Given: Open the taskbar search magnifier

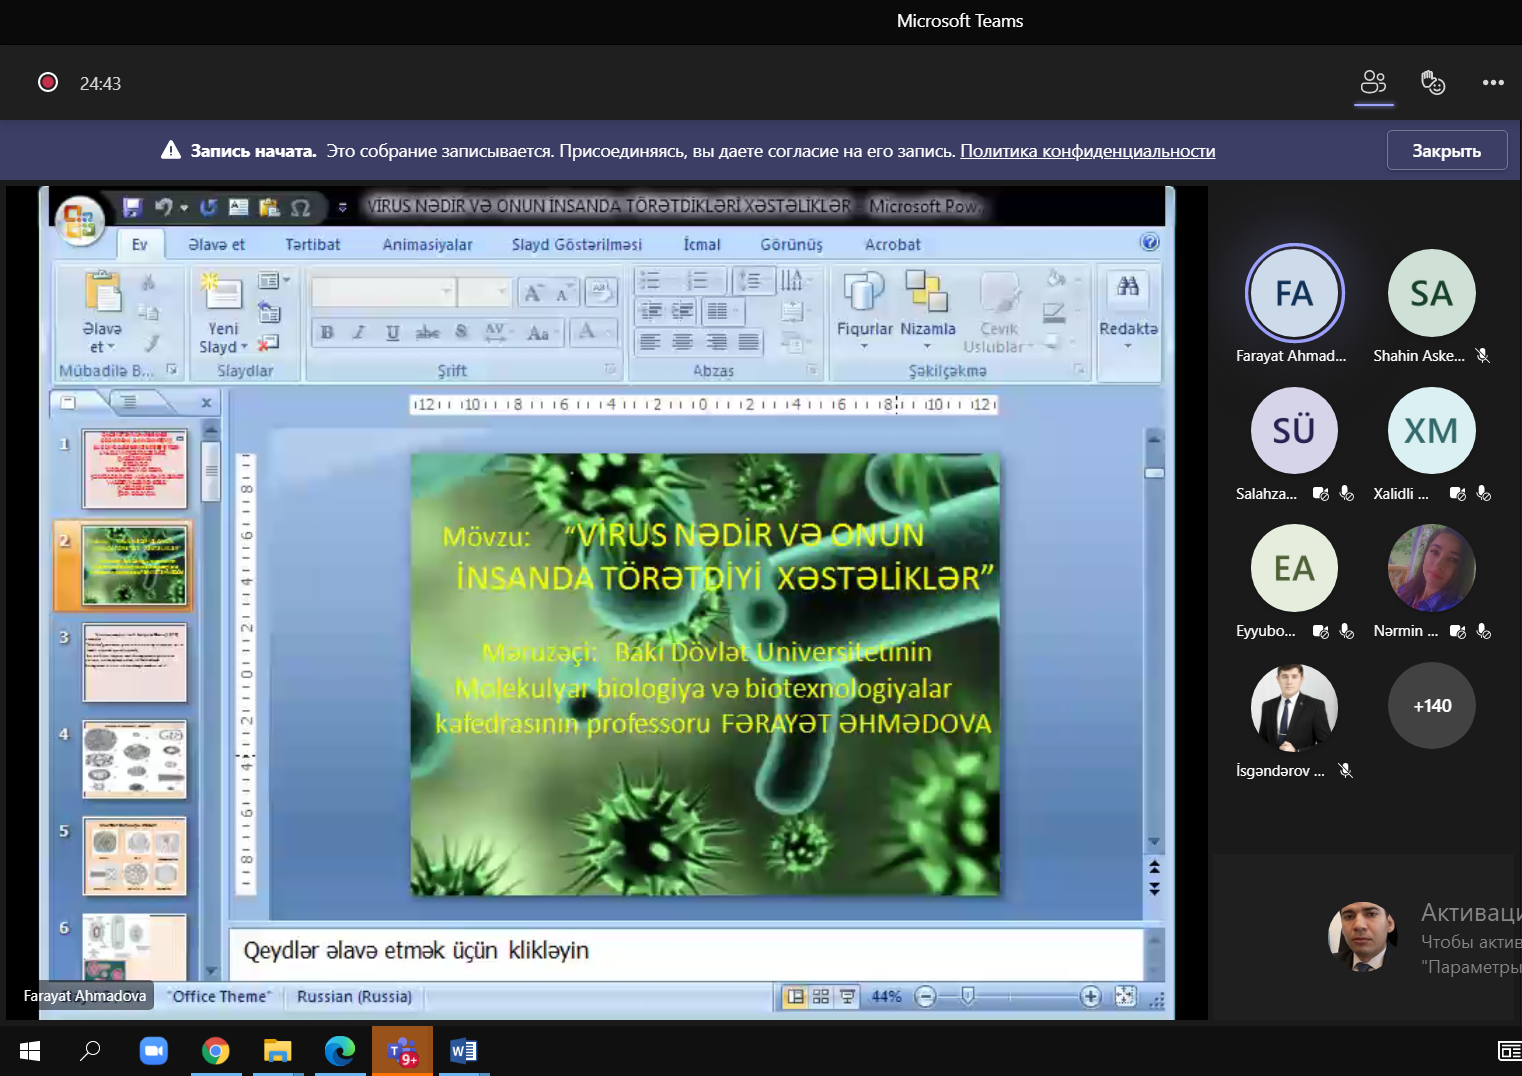Looking at the screenshot, I should point(91,1051).
